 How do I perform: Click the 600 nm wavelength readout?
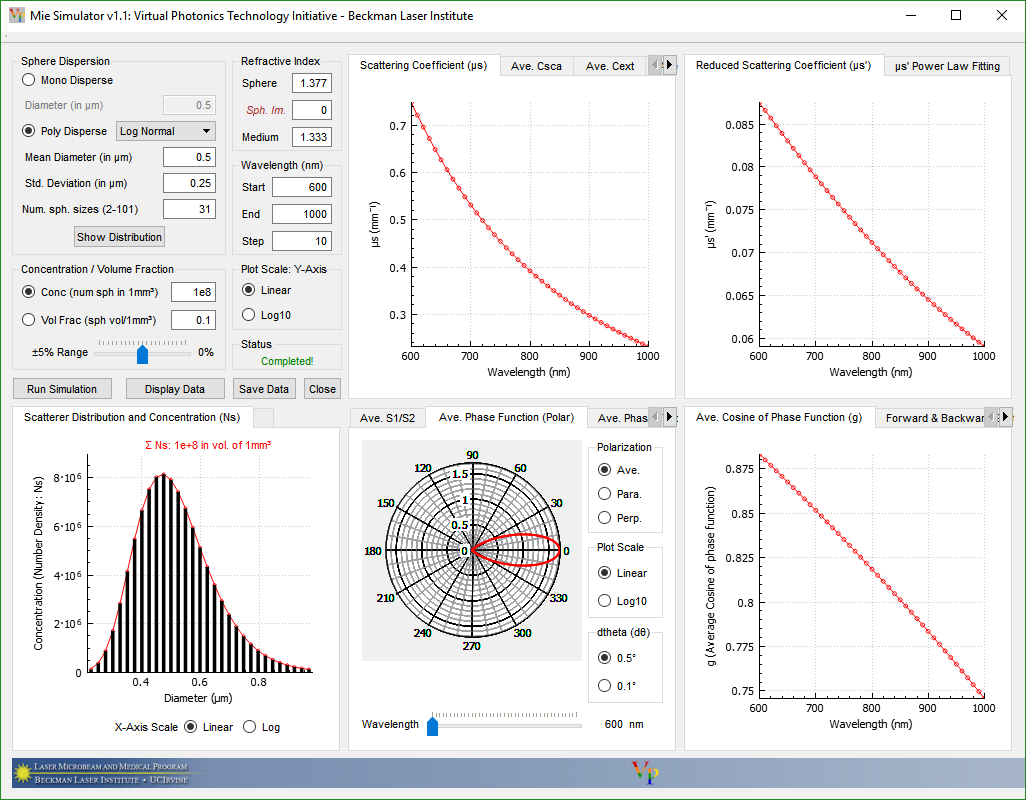click(624, 724)
